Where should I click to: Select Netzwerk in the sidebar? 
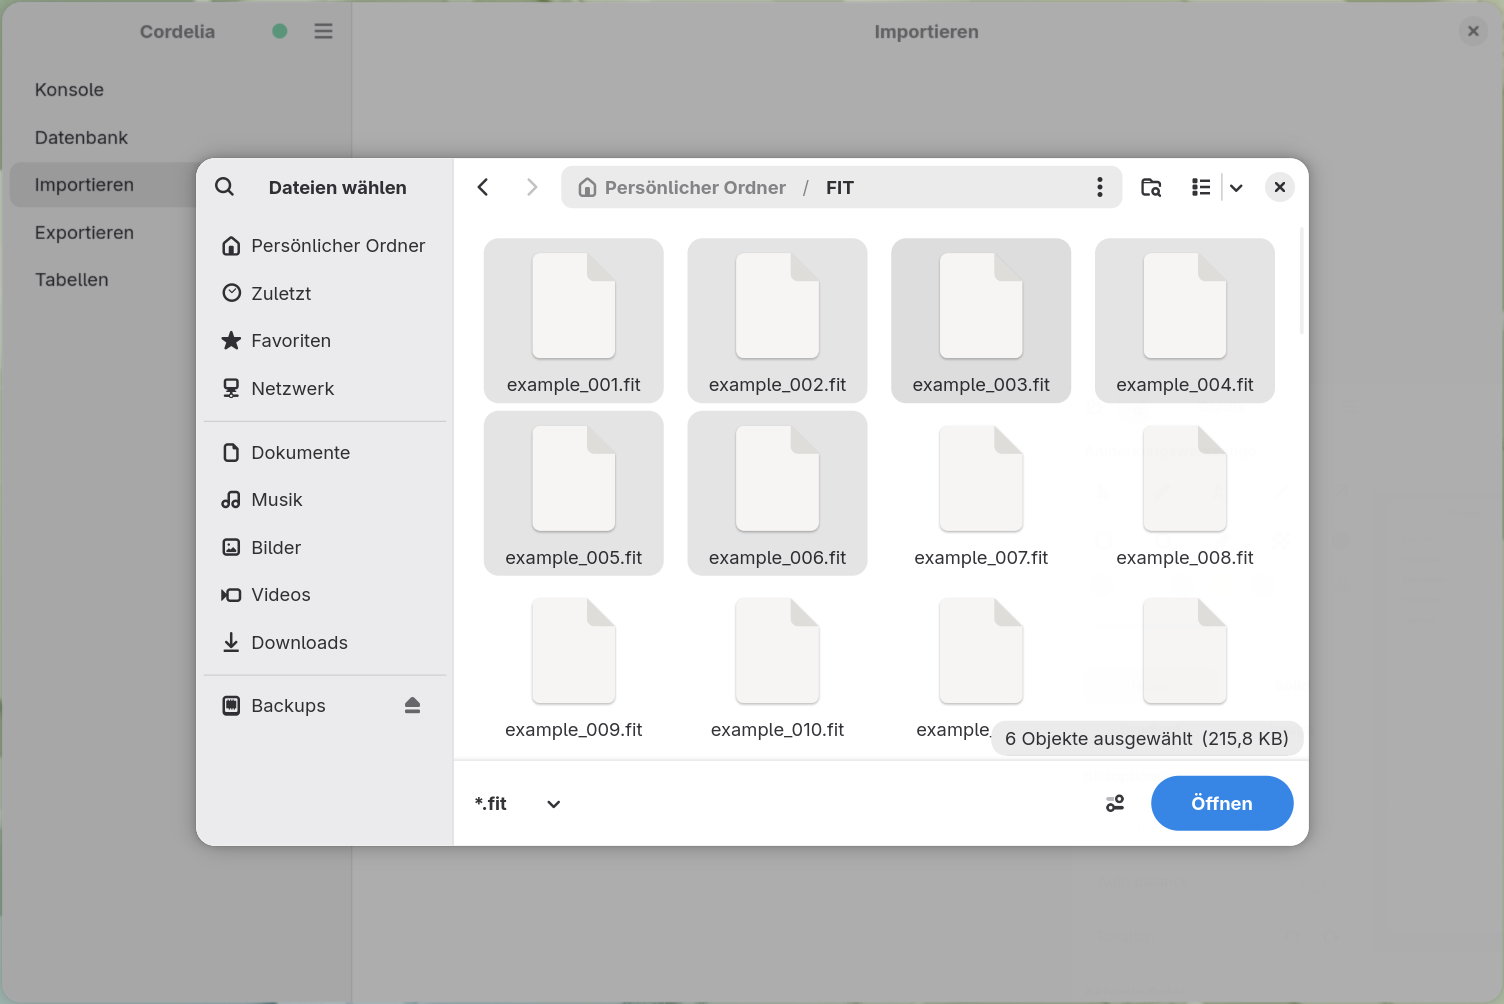tap(325, 388)
